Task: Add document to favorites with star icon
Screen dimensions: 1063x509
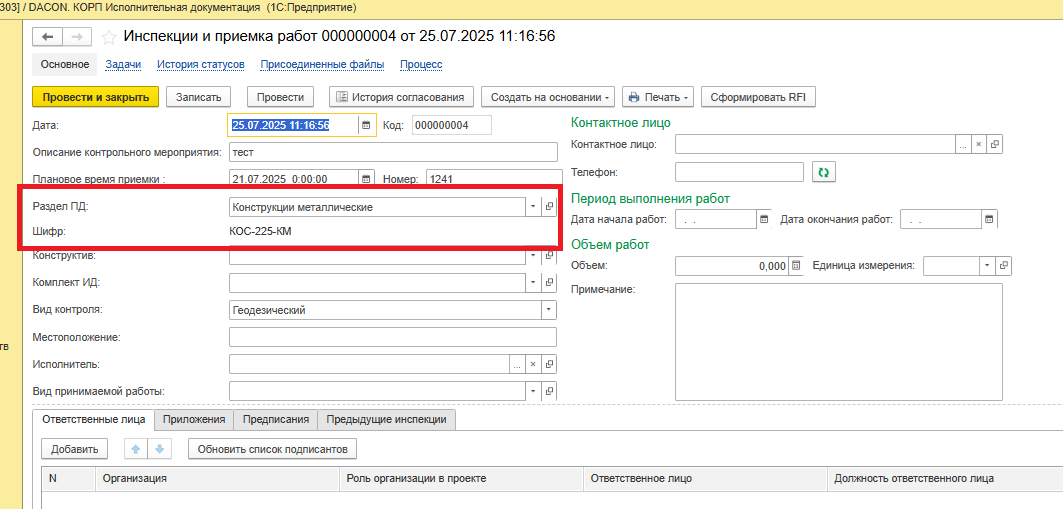Action: [108, 37]
